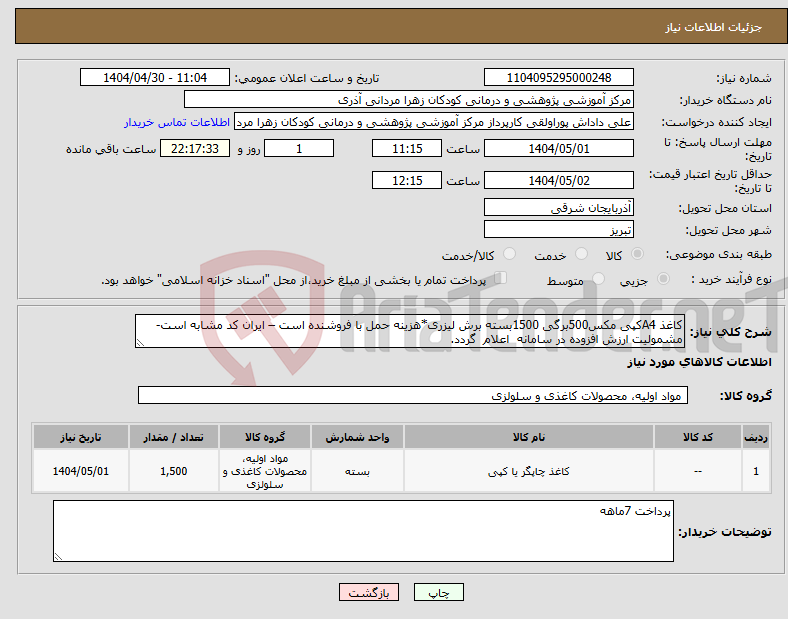Click the resize handle of buyer notes textarea
Screen dimensions: 788x619
[x=58, y=557]
